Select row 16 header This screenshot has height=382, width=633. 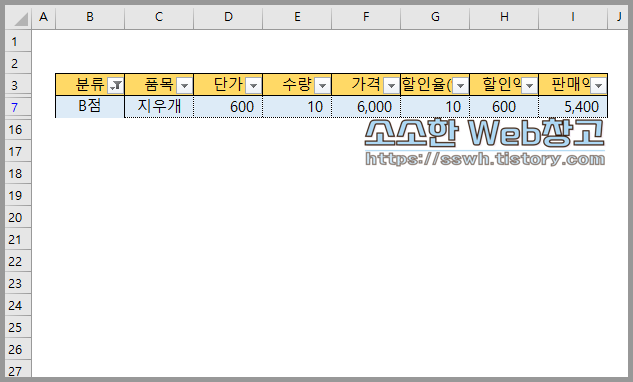click(x=18, y=129)
